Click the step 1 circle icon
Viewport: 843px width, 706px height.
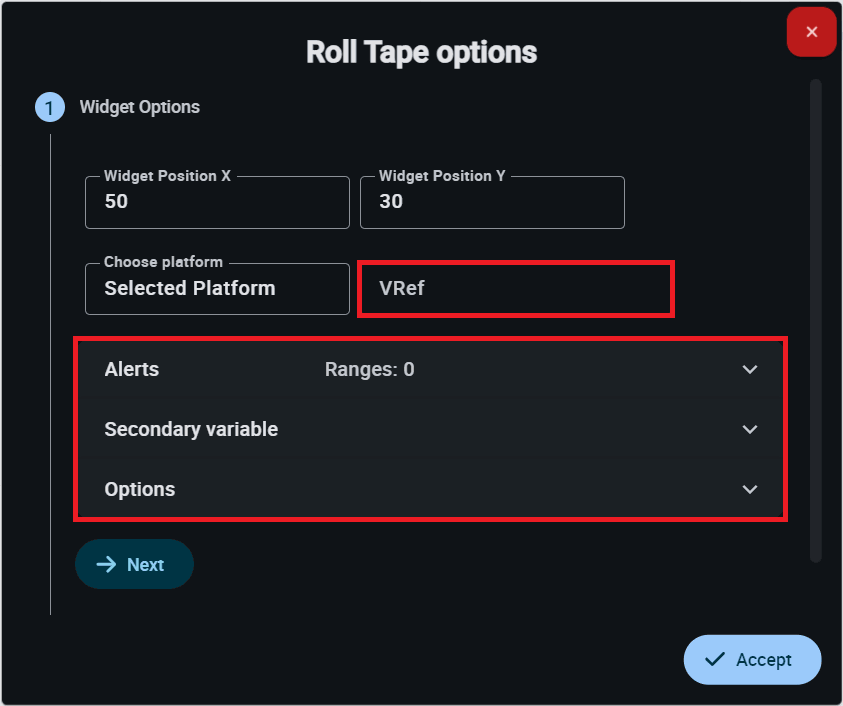pyautogui.click(x=50, y=107)
